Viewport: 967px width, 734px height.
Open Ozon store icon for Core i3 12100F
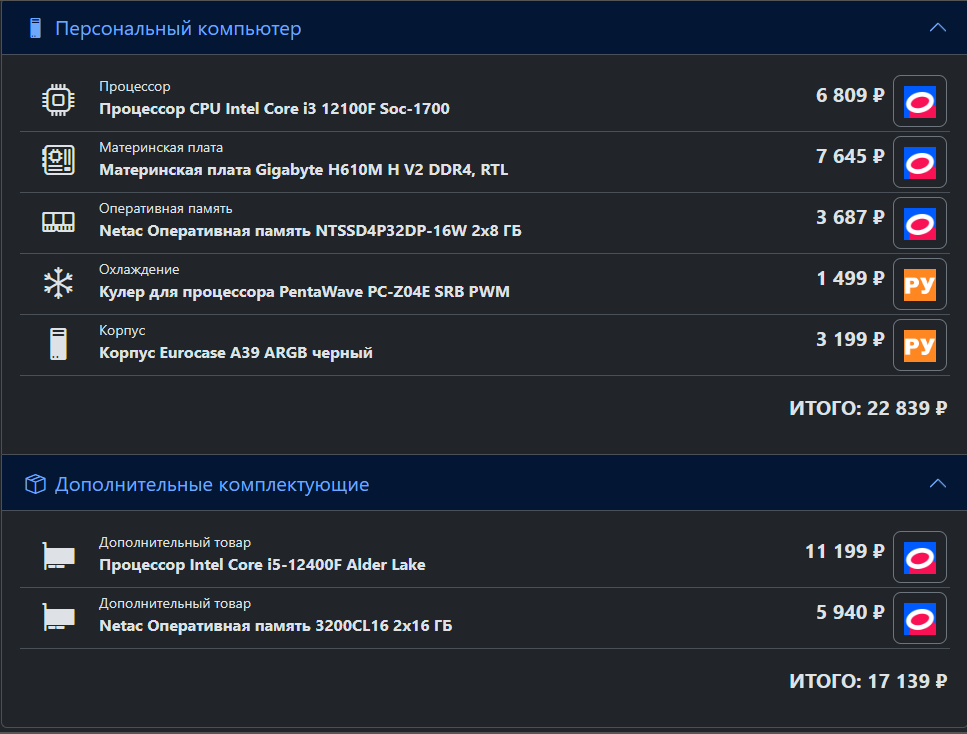920,101
